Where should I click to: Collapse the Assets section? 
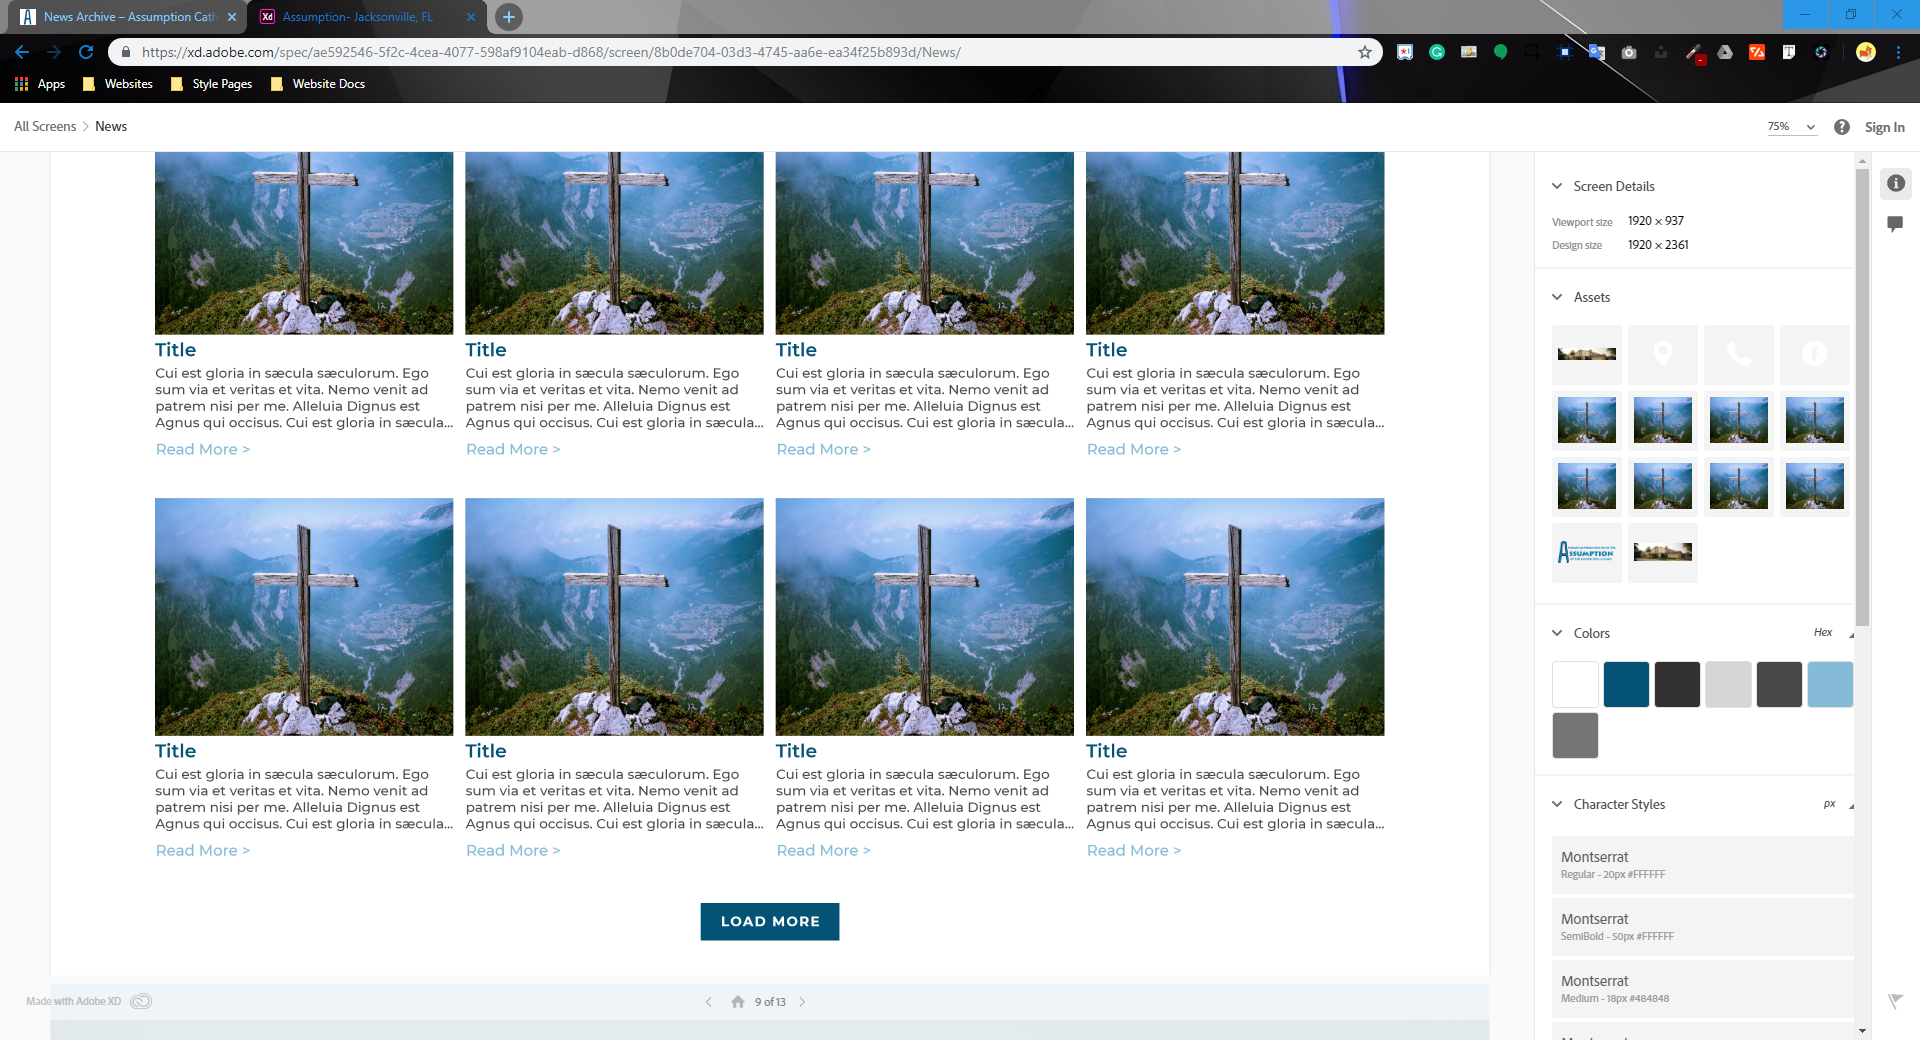[1557, 297]
